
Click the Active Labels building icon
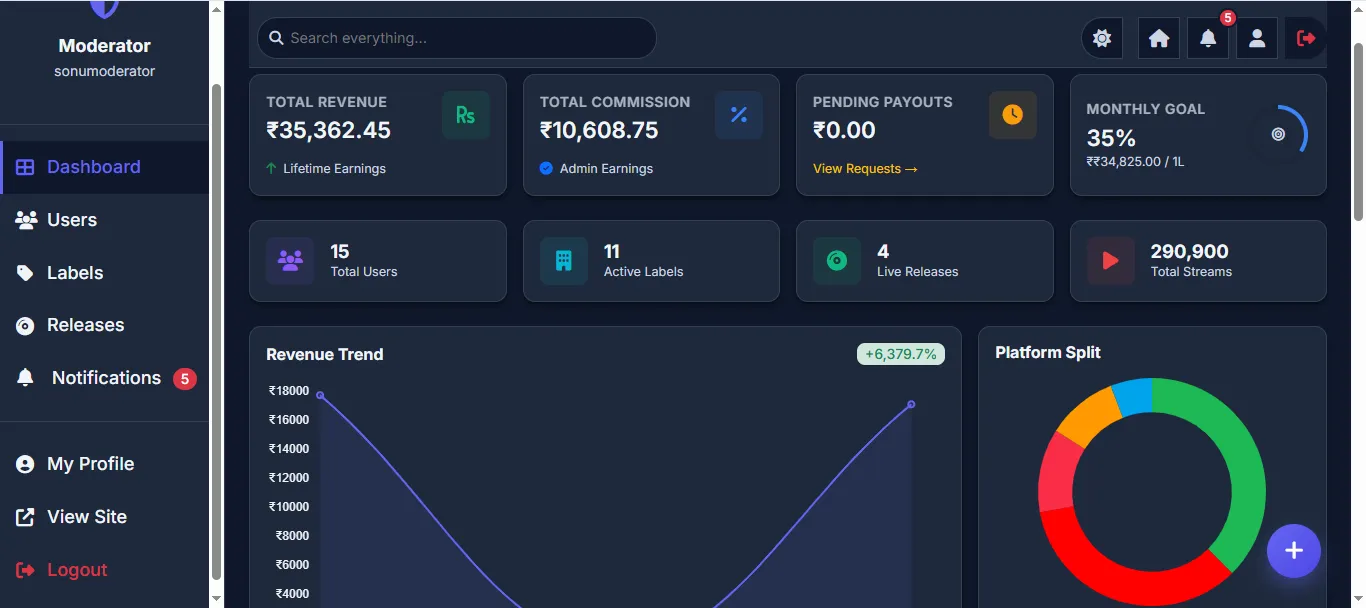pos(564,261)
